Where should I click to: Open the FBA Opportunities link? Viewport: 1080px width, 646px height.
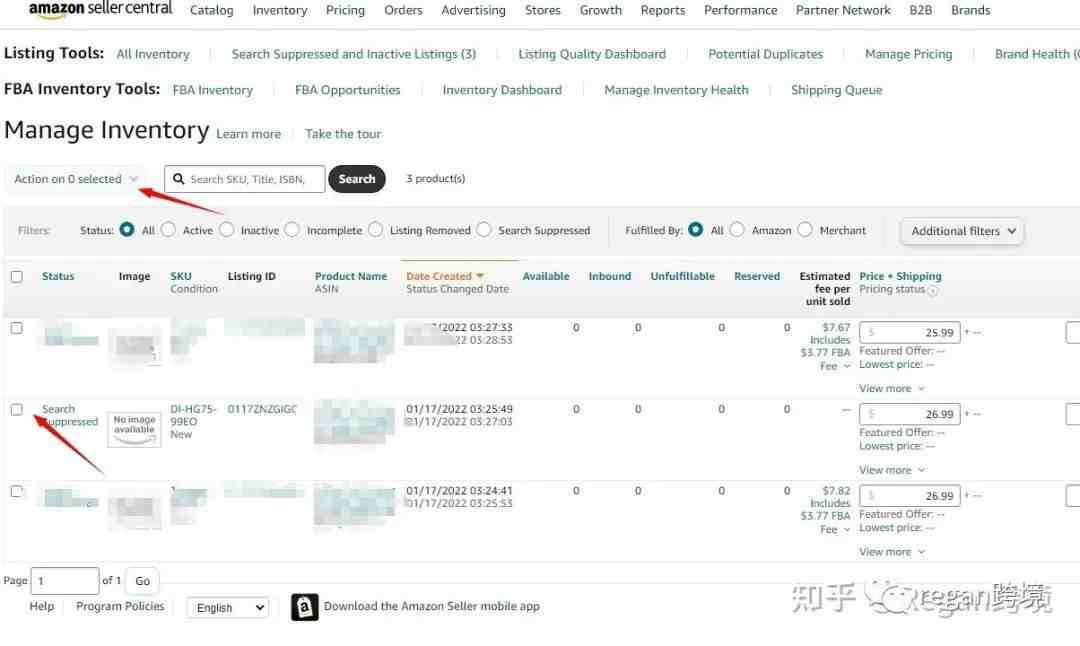[x=347, y=90]
